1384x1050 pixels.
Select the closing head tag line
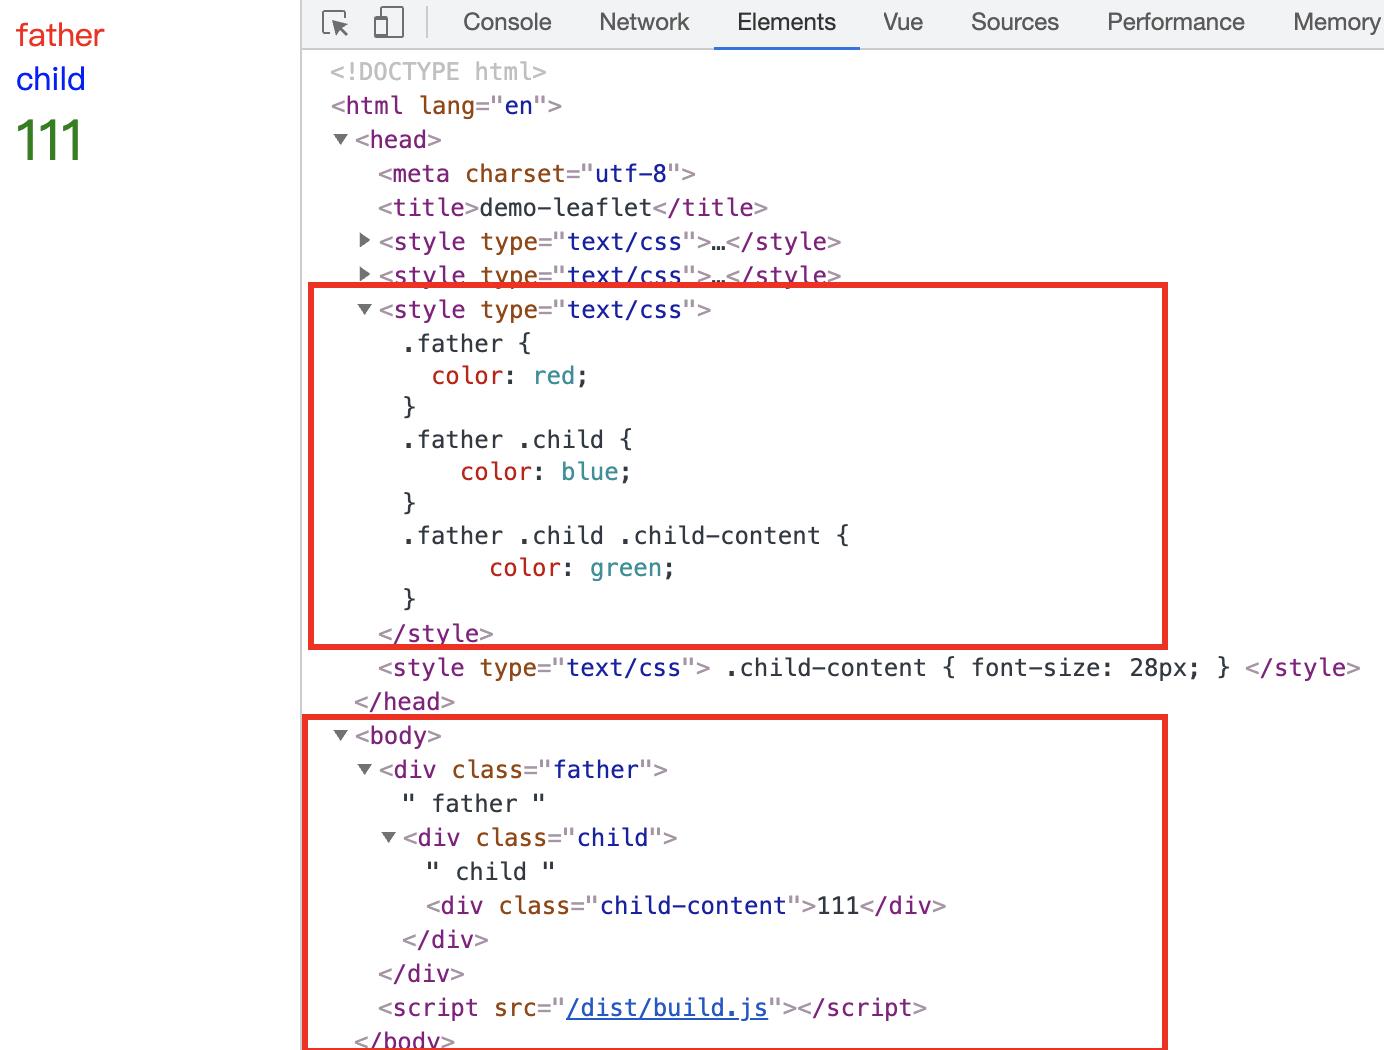click(x=405, y=702)
